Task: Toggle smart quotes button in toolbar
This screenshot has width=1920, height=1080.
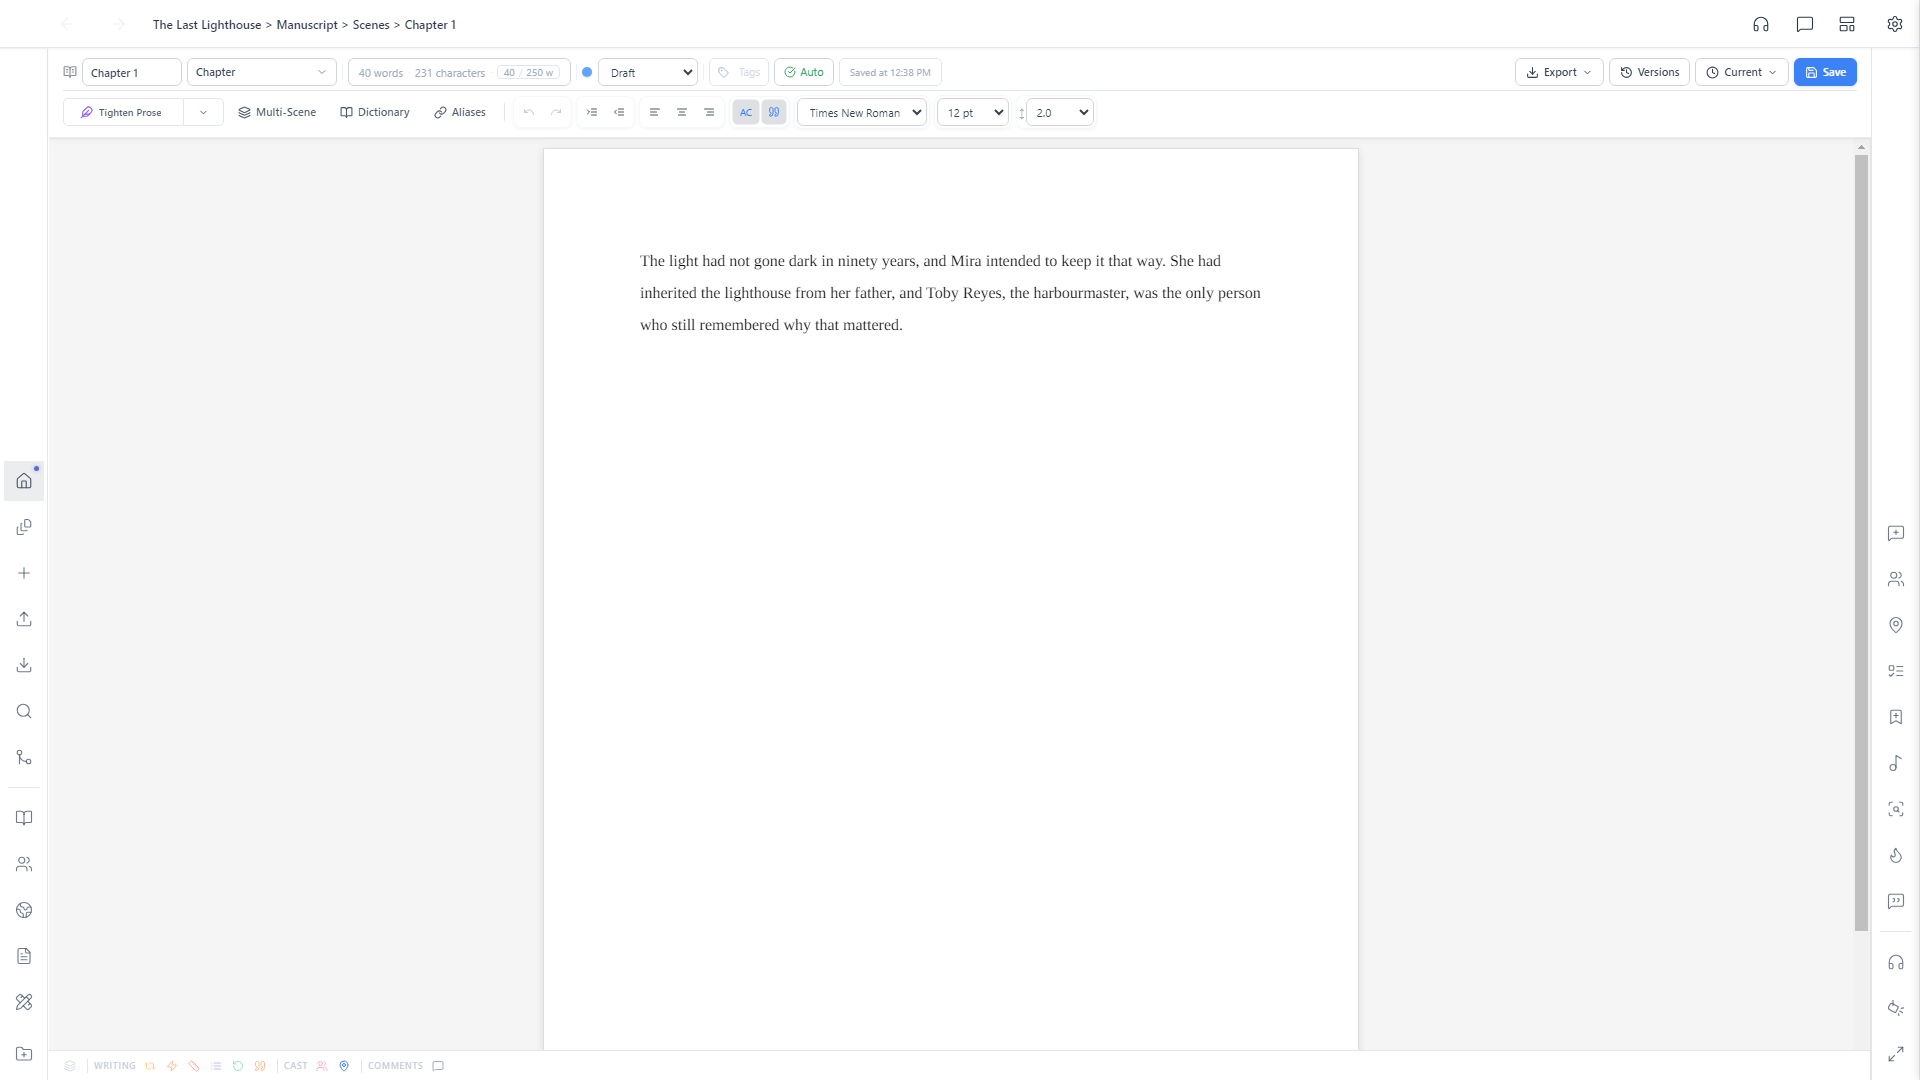Action: [x=774, y=112]
